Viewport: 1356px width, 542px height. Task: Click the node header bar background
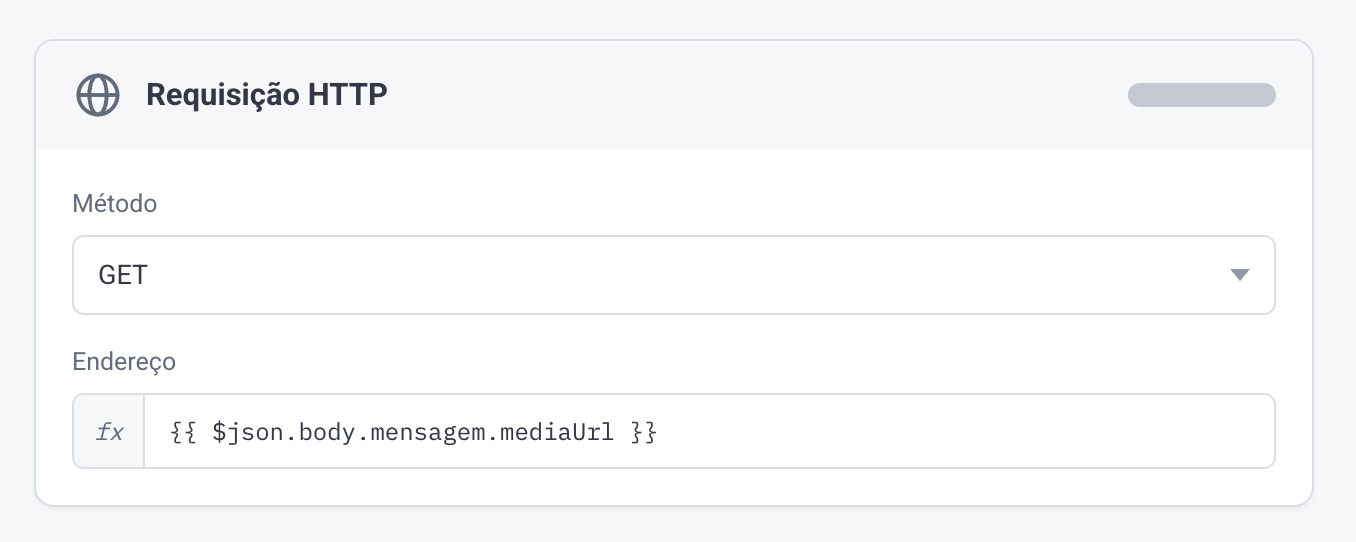750,95
